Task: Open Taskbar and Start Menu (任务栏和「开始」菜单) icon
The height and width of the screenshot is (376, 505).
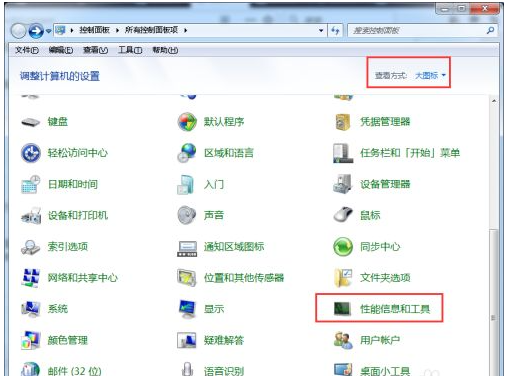Action: point(343,153)
